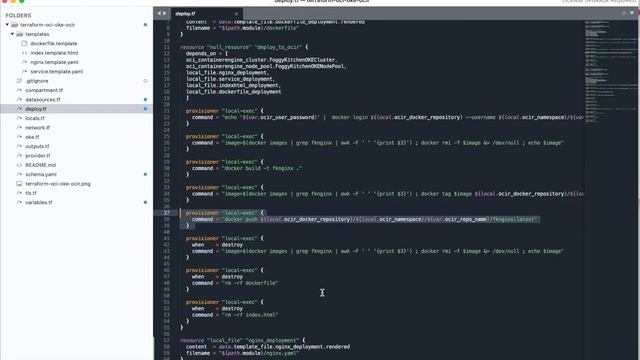Screen dimensions: 640x360
Task: Open nginx.template.yaml file
Action: pyautogui.click(x=54, y=62)
